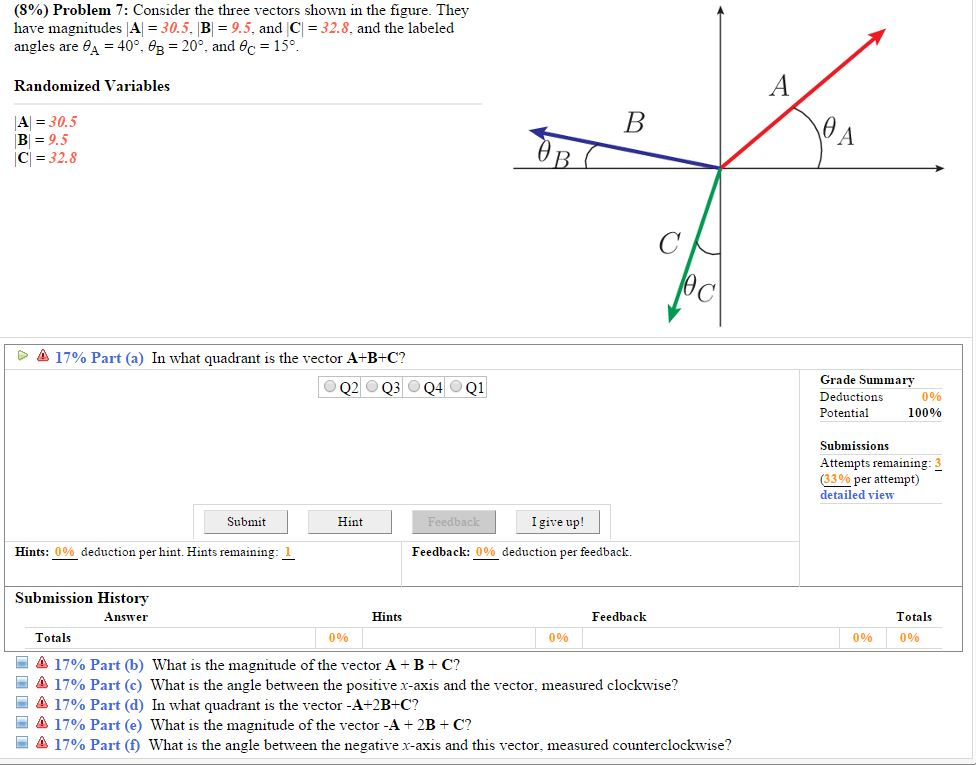Click the blue square icon next to Part (e)
This screenshot has height=765, width=976.
tap(22, 723)
